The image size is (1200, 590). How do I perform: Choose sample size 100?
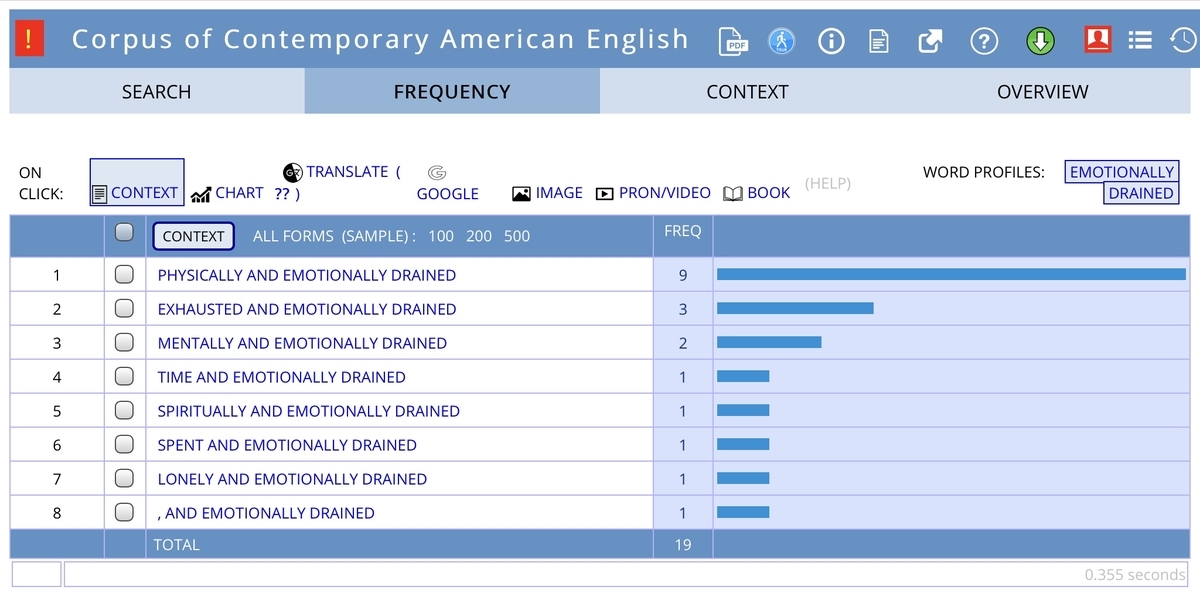[441, 236]
